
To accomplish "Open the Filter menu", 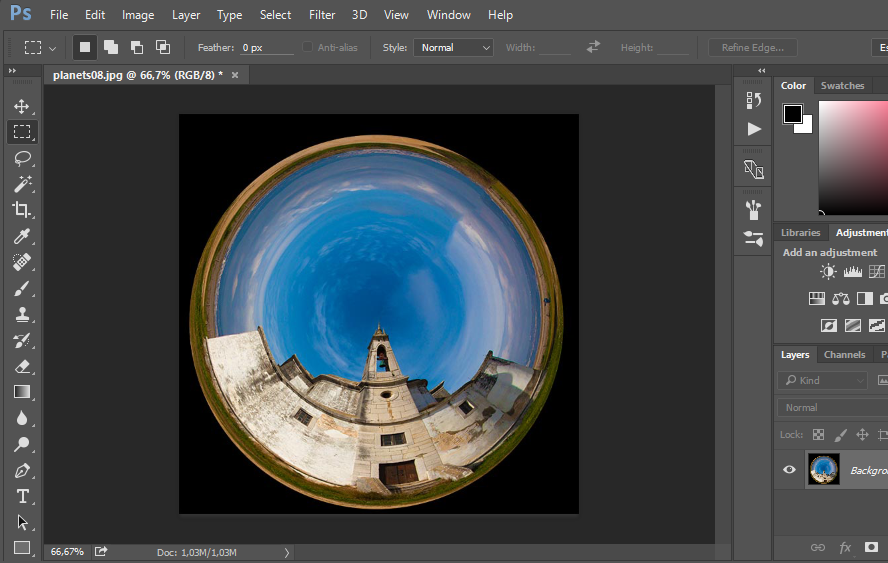I will pos(322,15).
